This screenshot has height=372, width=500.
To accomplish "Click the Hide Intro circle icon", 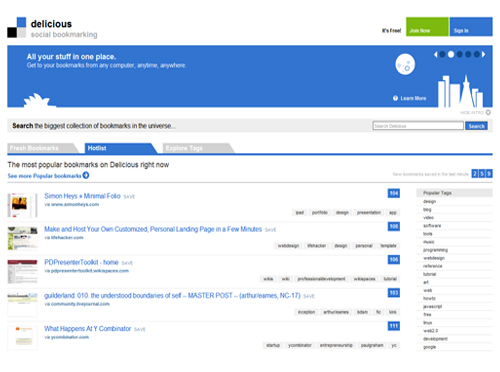I will click(488, 112).
